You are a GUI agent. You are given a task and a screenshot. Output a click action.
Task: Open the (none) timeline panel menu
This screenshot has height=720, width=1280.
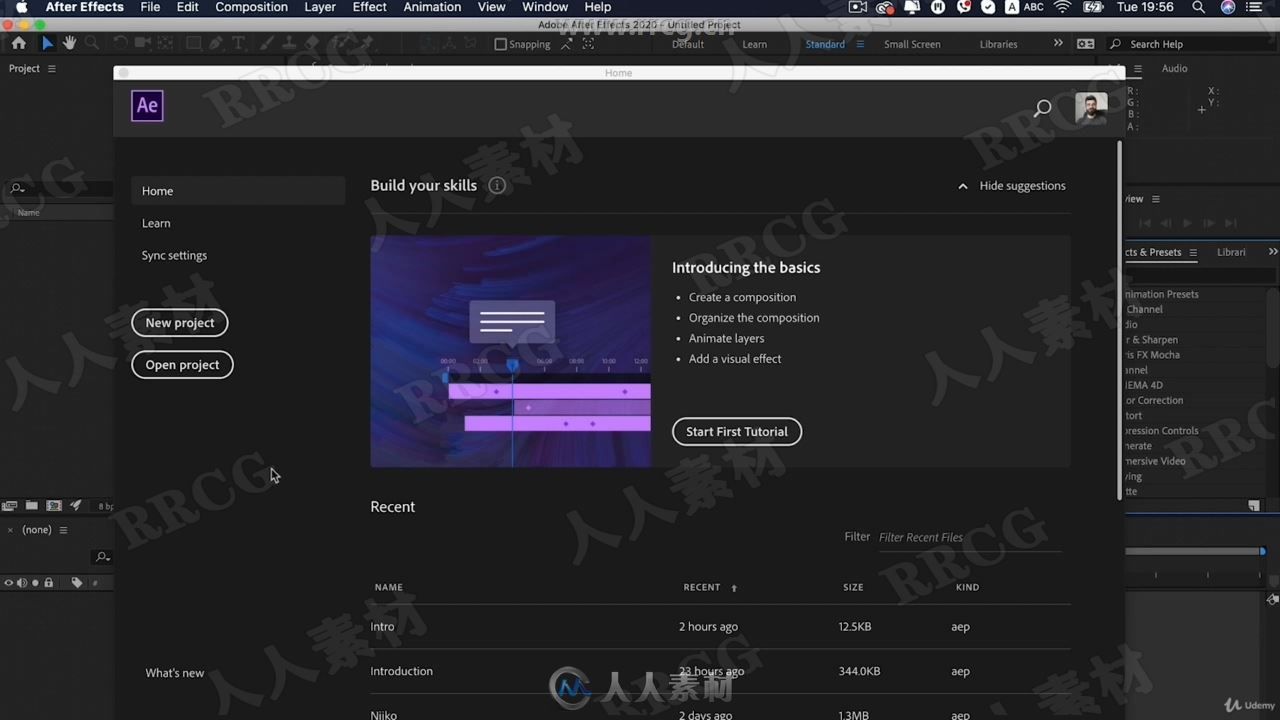(x=63, y=530)
